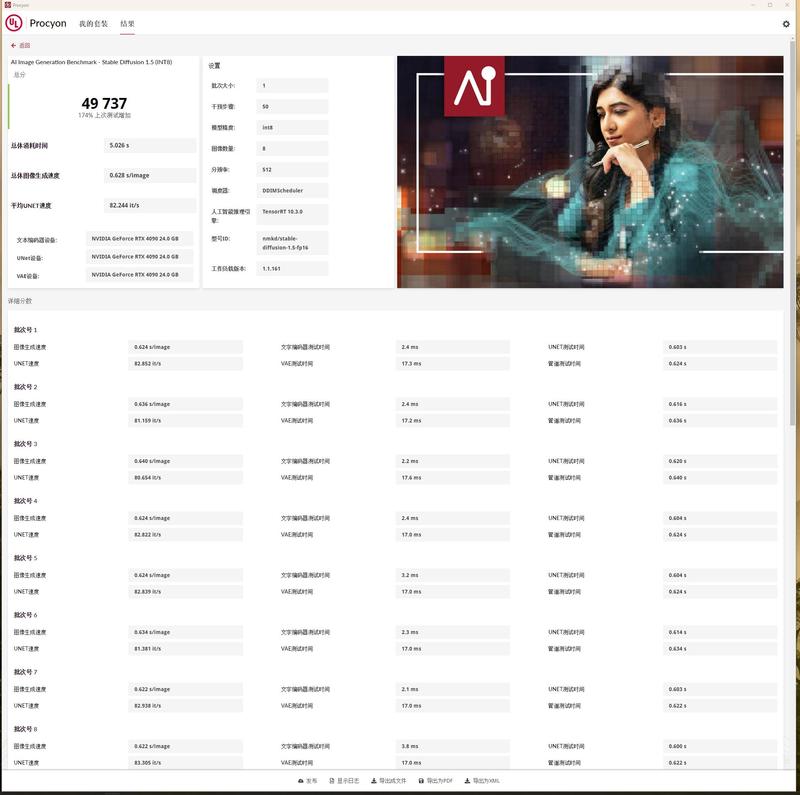Click batch 2 speed 0.636 s/image
The image size is (800, 795).
coord(185,404)
